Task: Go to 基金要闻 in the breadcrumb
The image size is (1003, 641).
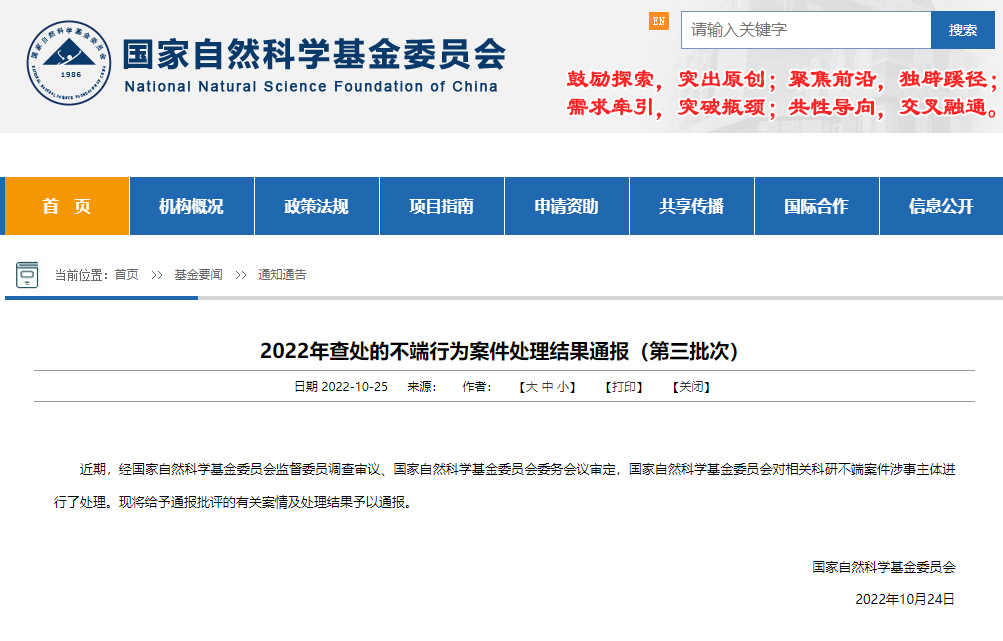Action: pos(198,274)
